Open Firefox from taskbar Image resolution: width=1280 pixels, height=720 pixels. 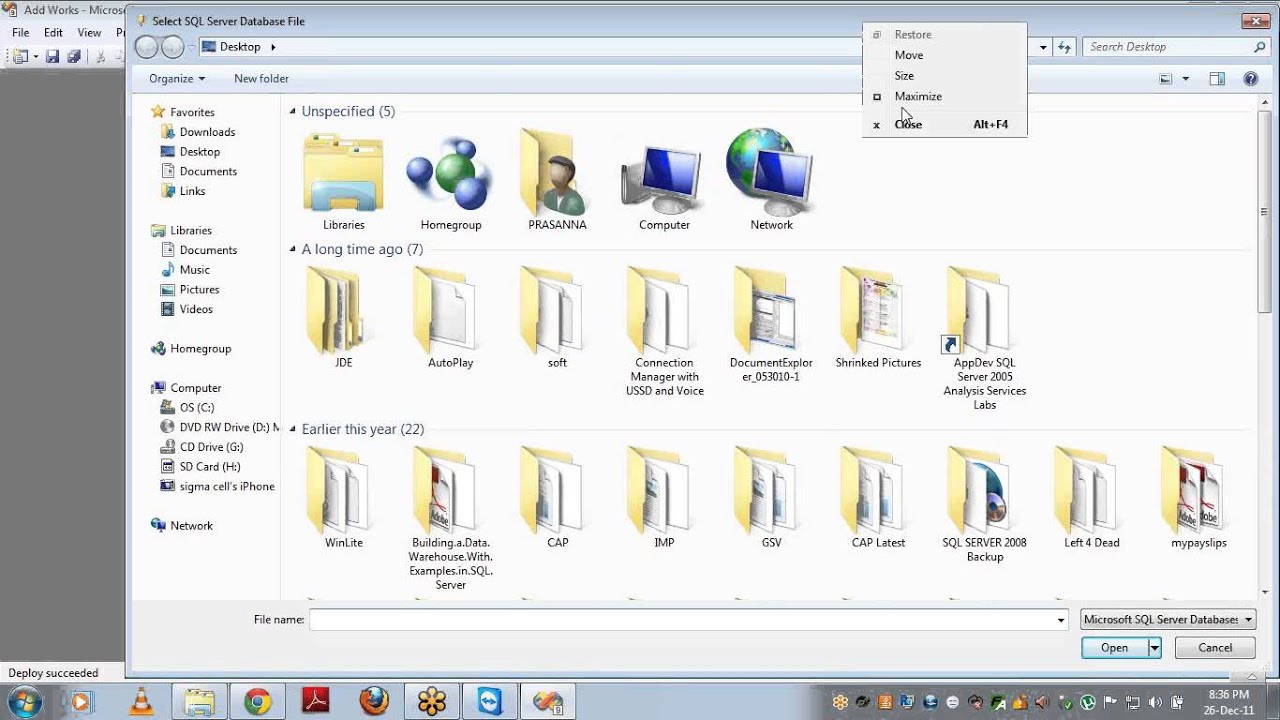[x=374, y=702]
